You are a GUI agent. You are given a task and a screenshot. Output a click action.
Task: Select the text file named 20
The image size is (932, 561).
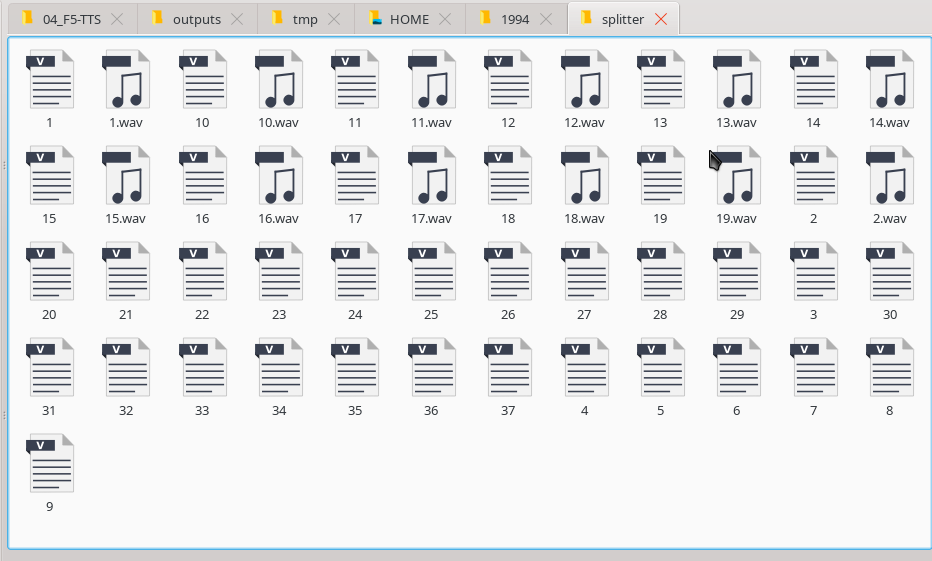[50, 272]
